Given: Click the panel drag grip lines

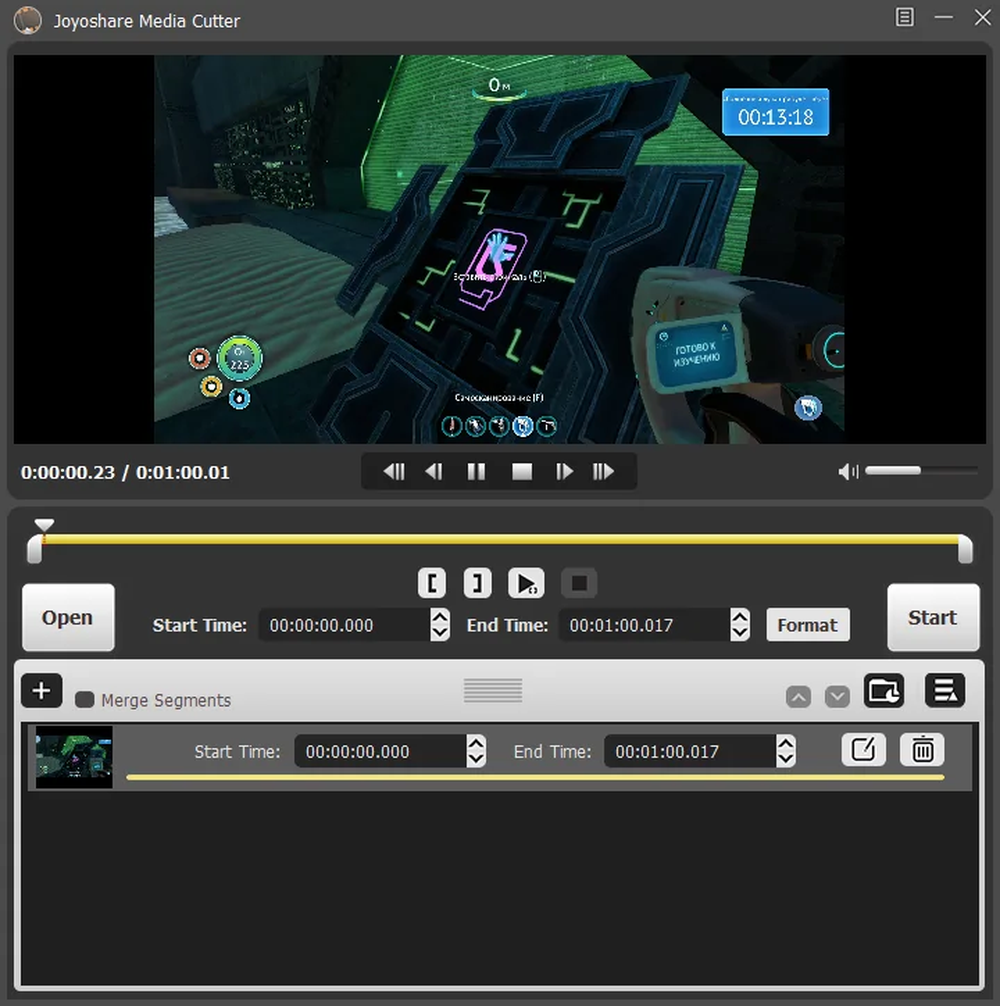Looking at the screenshot, I should click(x=493, y=690).
